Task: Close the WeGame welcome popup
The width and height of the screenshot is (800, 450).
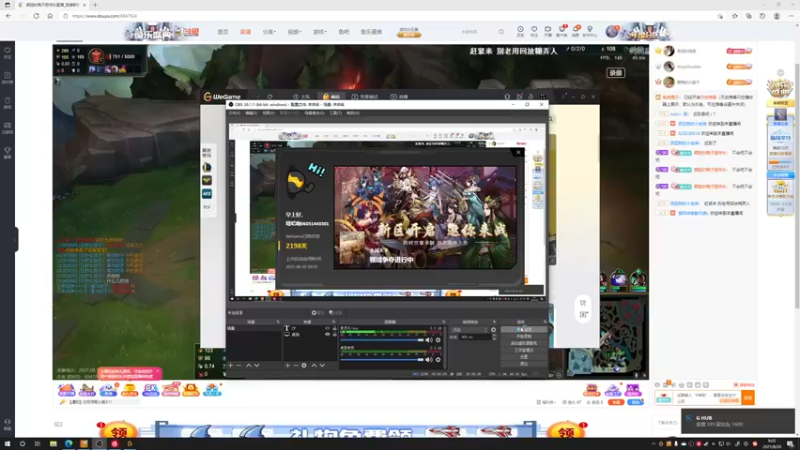Action: (518, 152)
